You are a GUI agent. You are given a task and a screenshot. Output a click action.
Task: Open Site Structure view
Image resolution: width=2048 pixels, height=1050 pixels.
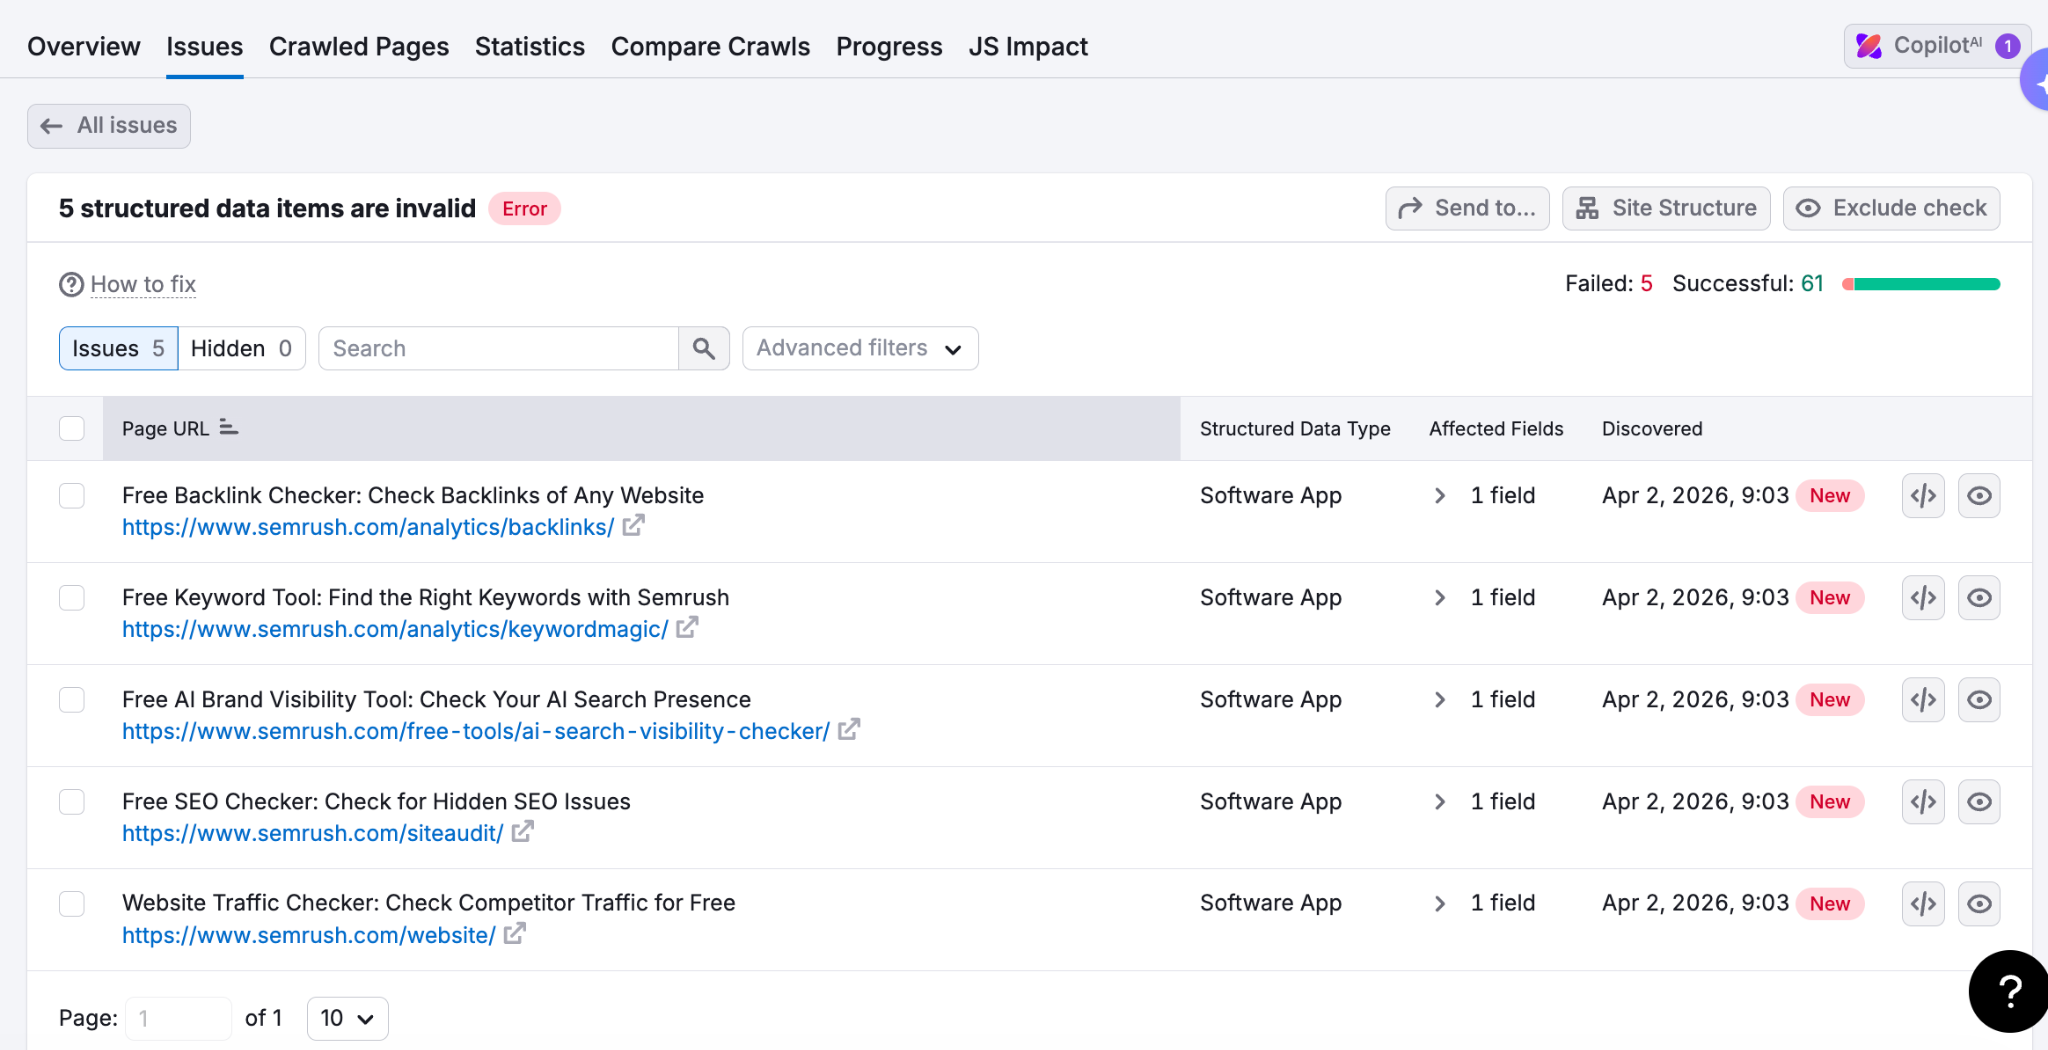coord(1666,208)
